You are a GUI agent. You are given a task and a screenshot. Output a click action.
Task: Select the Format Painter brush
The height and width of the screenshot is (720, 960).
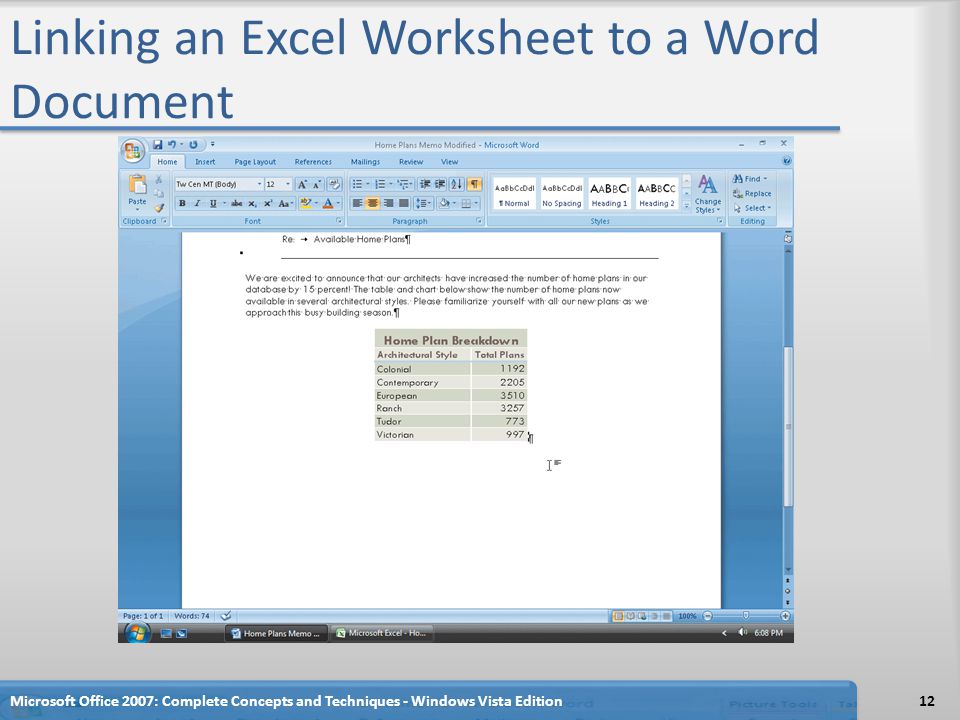pyautogui.click(x=159, y=208)
